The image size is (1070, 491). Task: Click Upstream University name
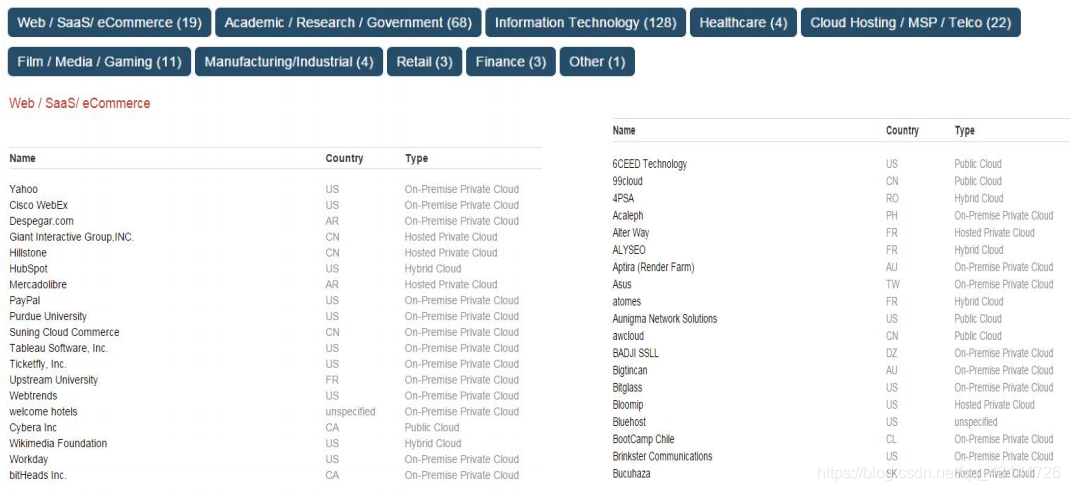(53, 380)
